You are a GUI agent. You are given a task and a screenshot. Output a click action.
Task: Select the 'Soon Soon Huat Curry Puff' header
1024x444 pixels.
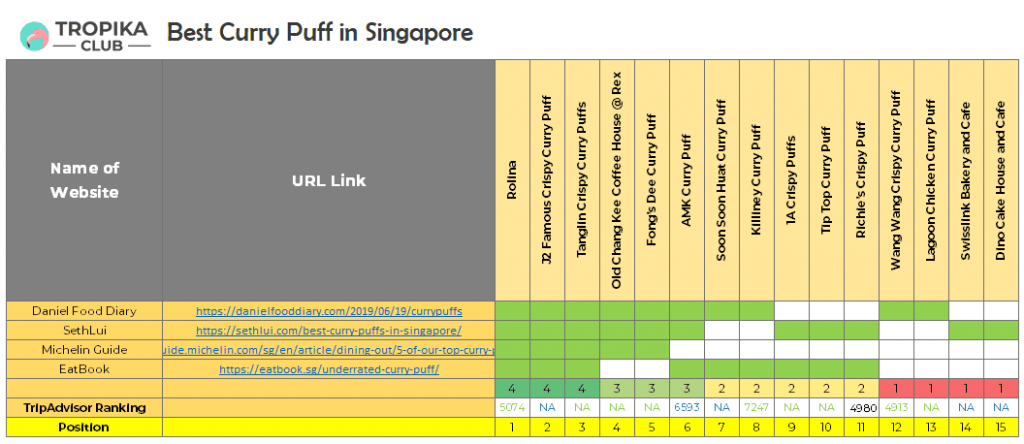point(722,180)
